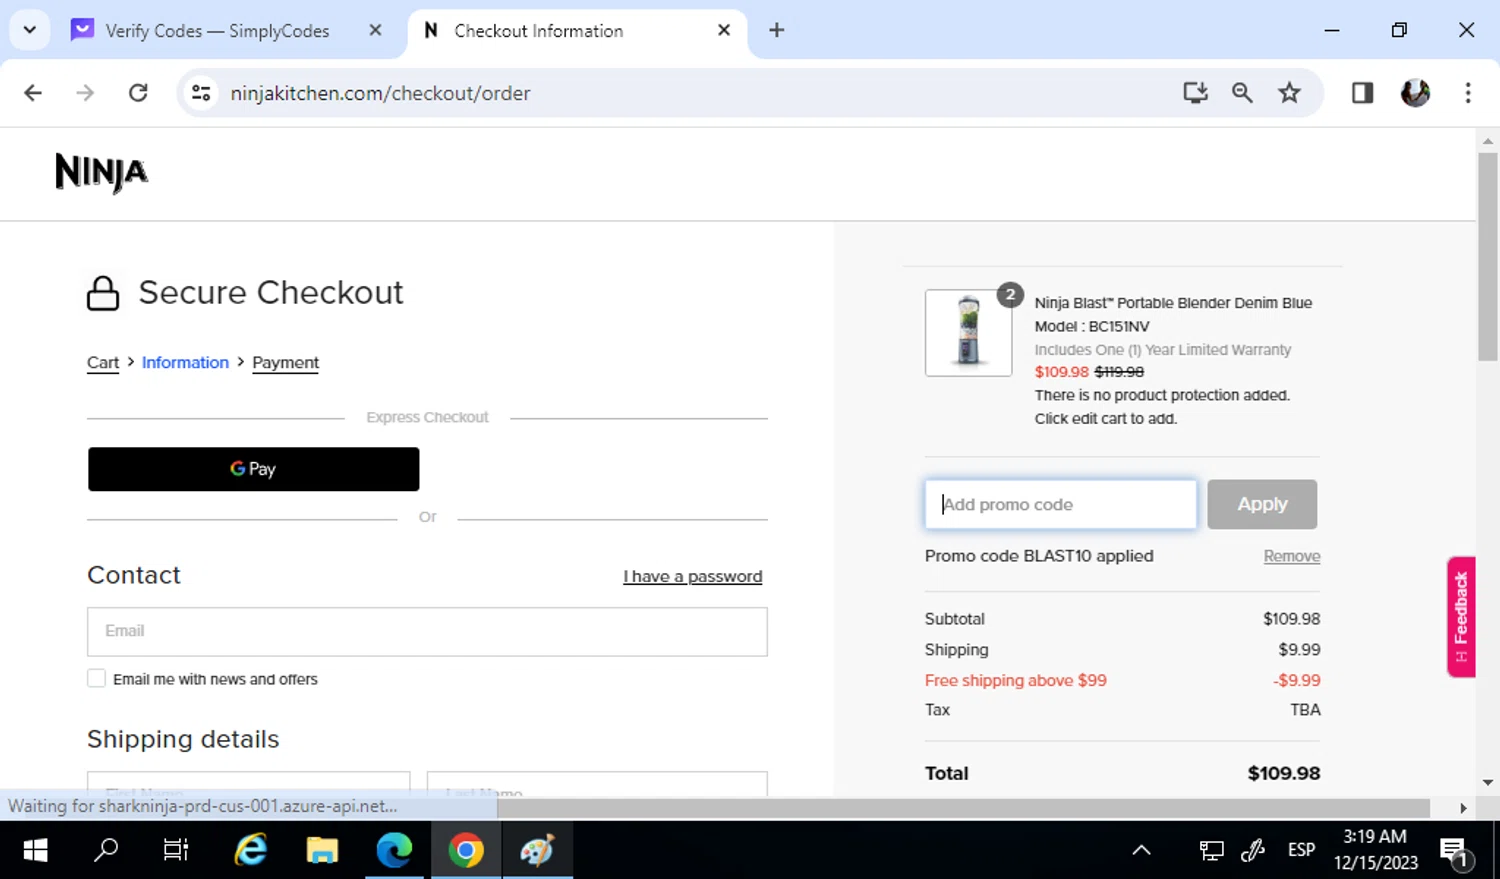This screenshot has height=879, width=1500.
Task: Click the Shipping details heading
Action: pos(183,739)
